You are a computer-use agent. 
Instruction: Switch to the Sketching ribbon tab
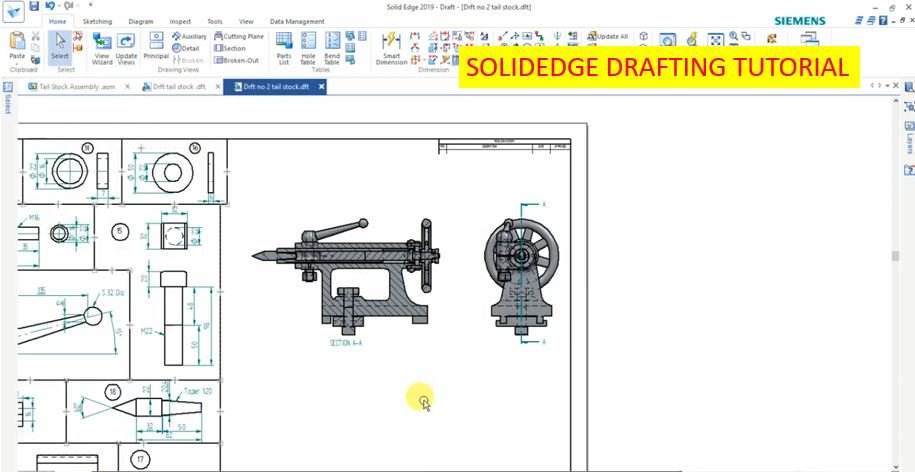tap(97, 21)
